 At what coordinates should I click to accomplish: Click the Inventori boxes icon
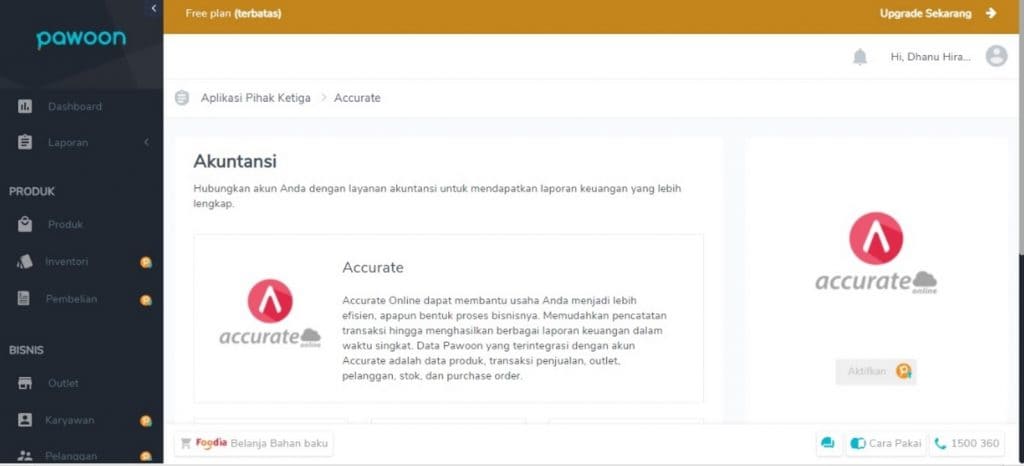coord(25,262)
